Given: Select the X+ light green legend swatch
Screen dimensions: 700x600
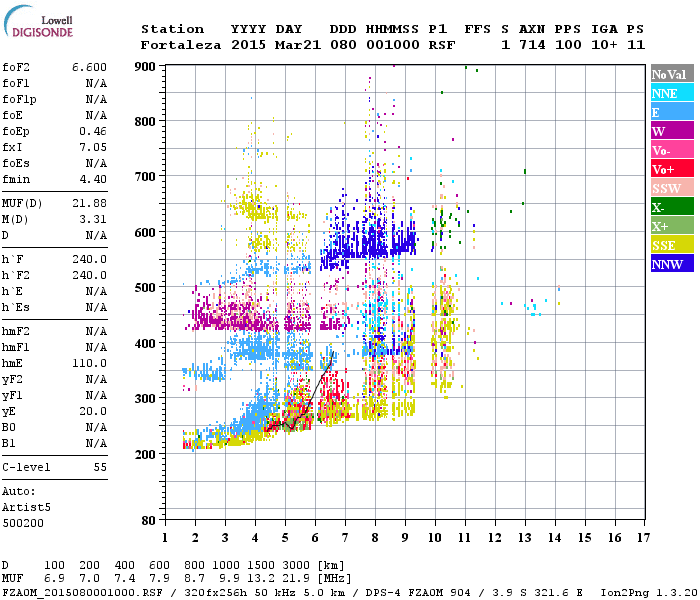Looking at the screenshot, I should click(x=672, y=225).
